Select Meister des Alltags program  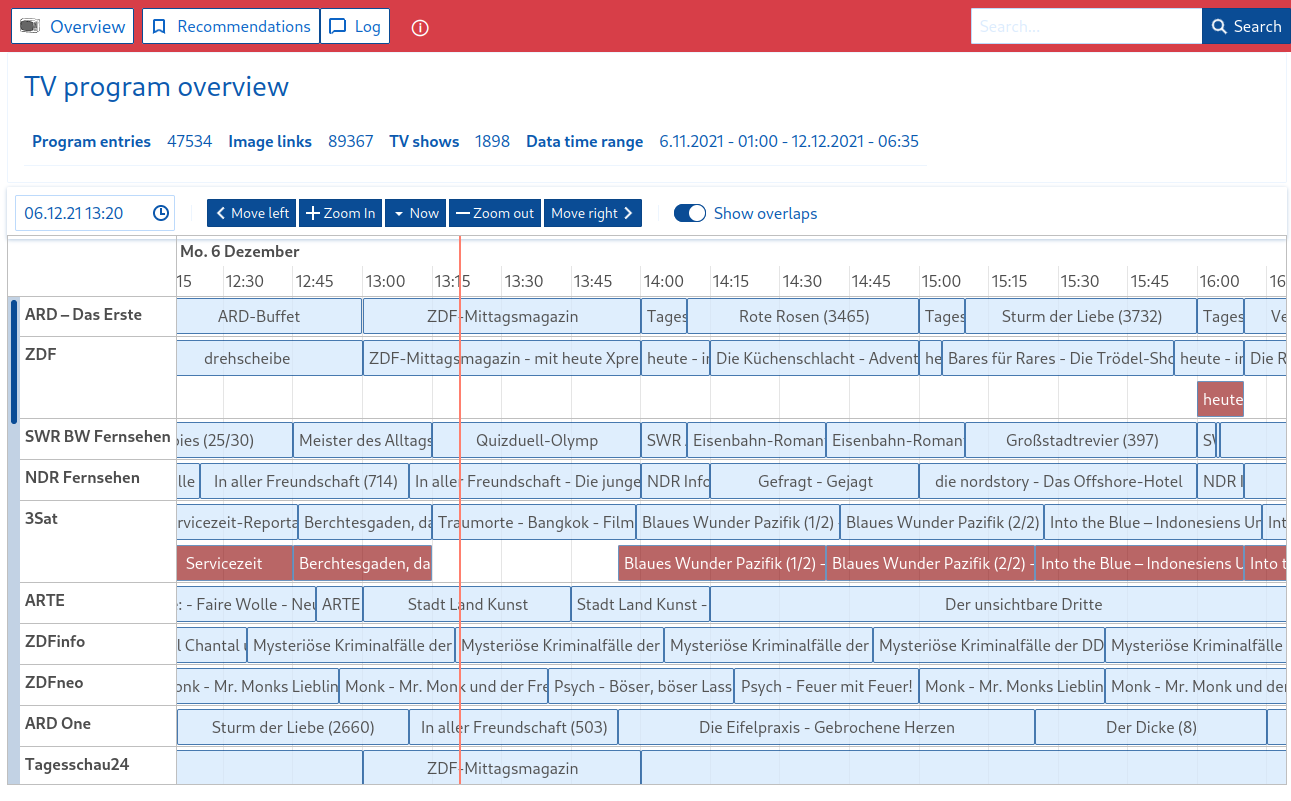pyautogui.click(x=363, y=440)
